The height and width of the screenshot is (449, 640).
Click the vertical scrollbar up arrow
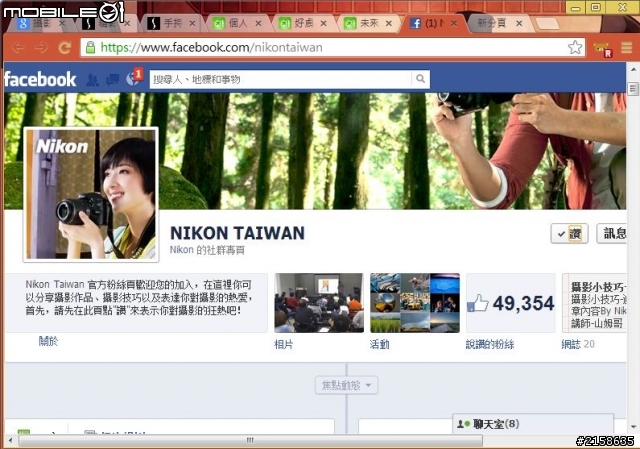[x=633, y=69]
